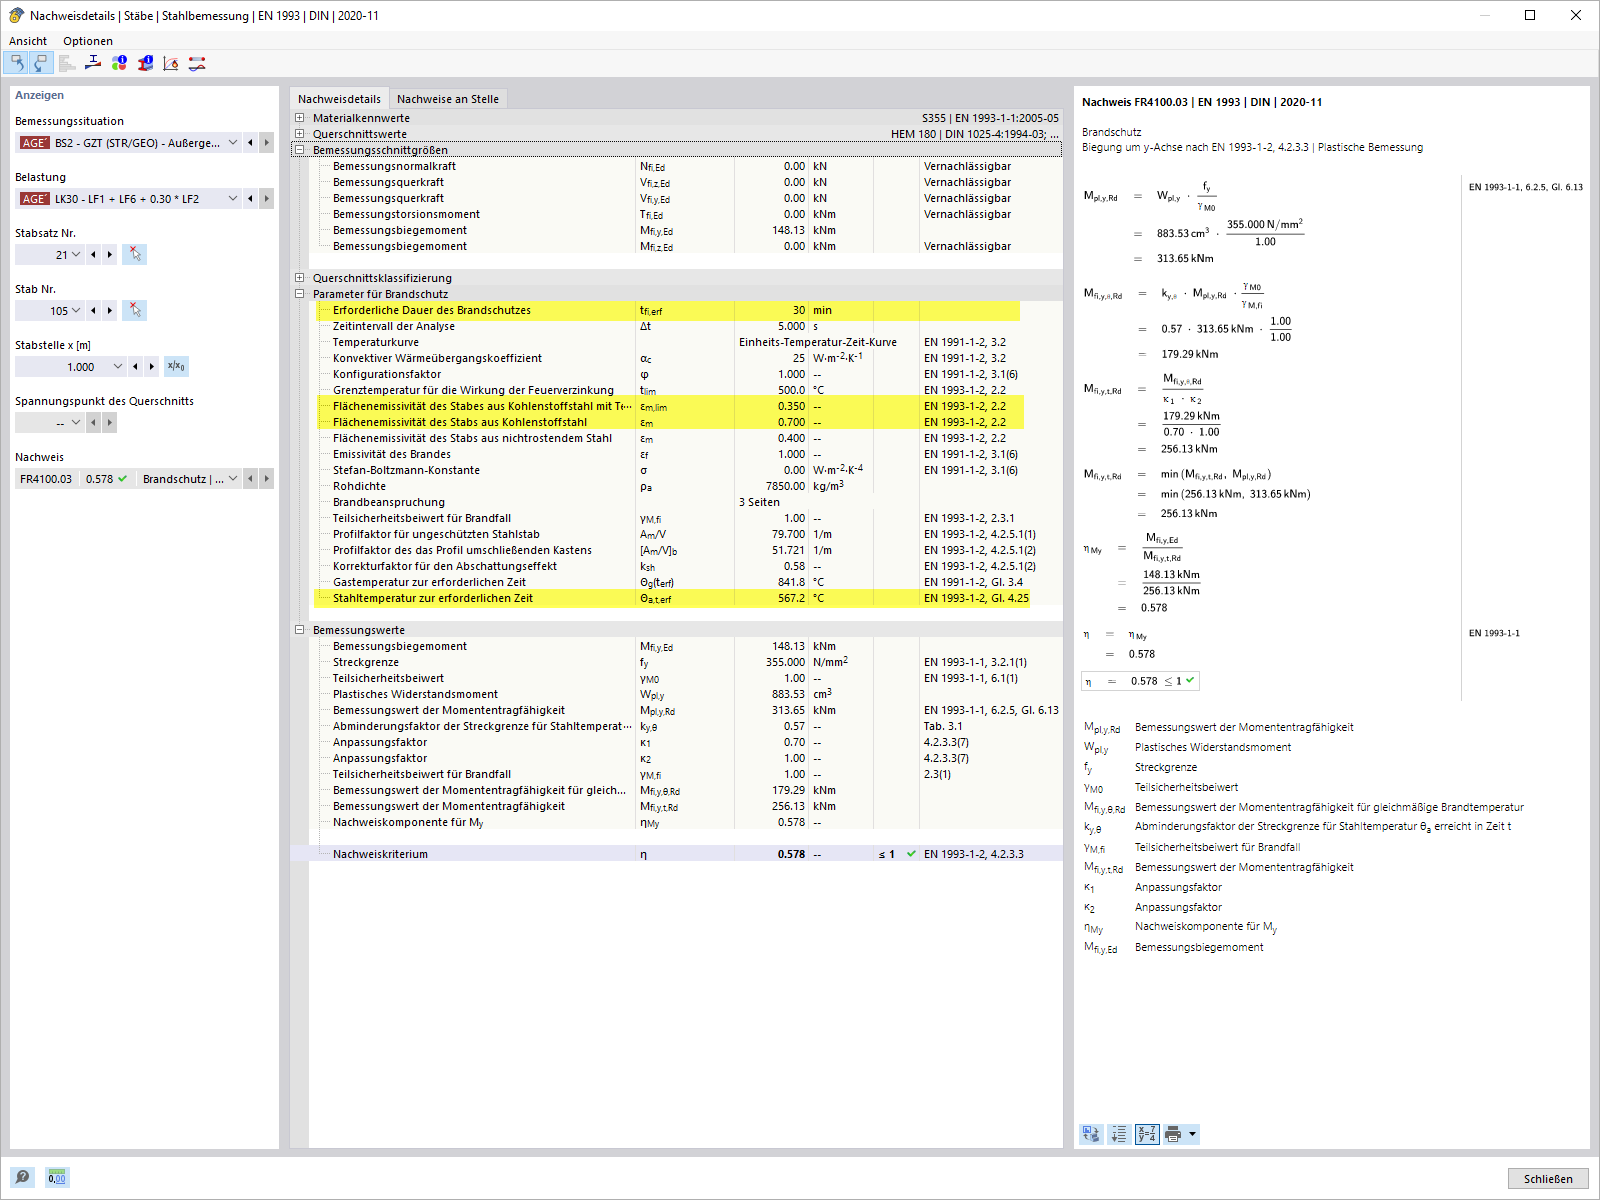The height and width of the screenshot is (1200, 1600).
Task: Clear the Stab Nr. filter with red X
Action: click(134, 310)
